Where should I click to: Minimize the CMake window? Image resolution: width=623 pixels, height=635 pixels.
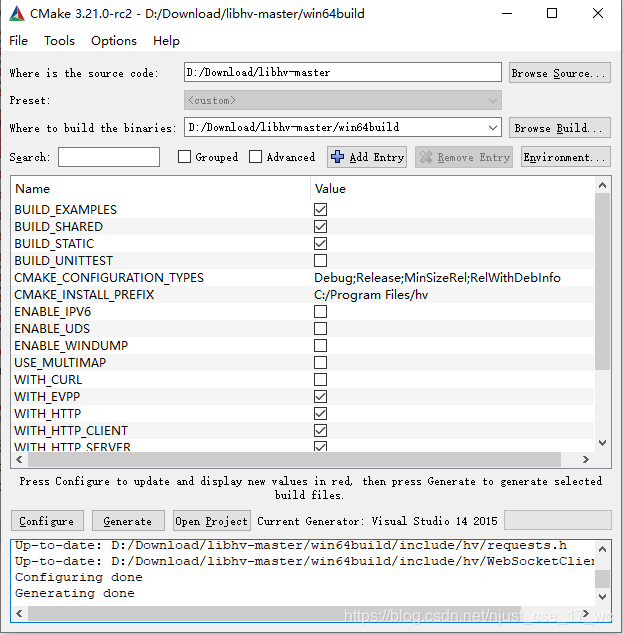[x=507, y=13]
